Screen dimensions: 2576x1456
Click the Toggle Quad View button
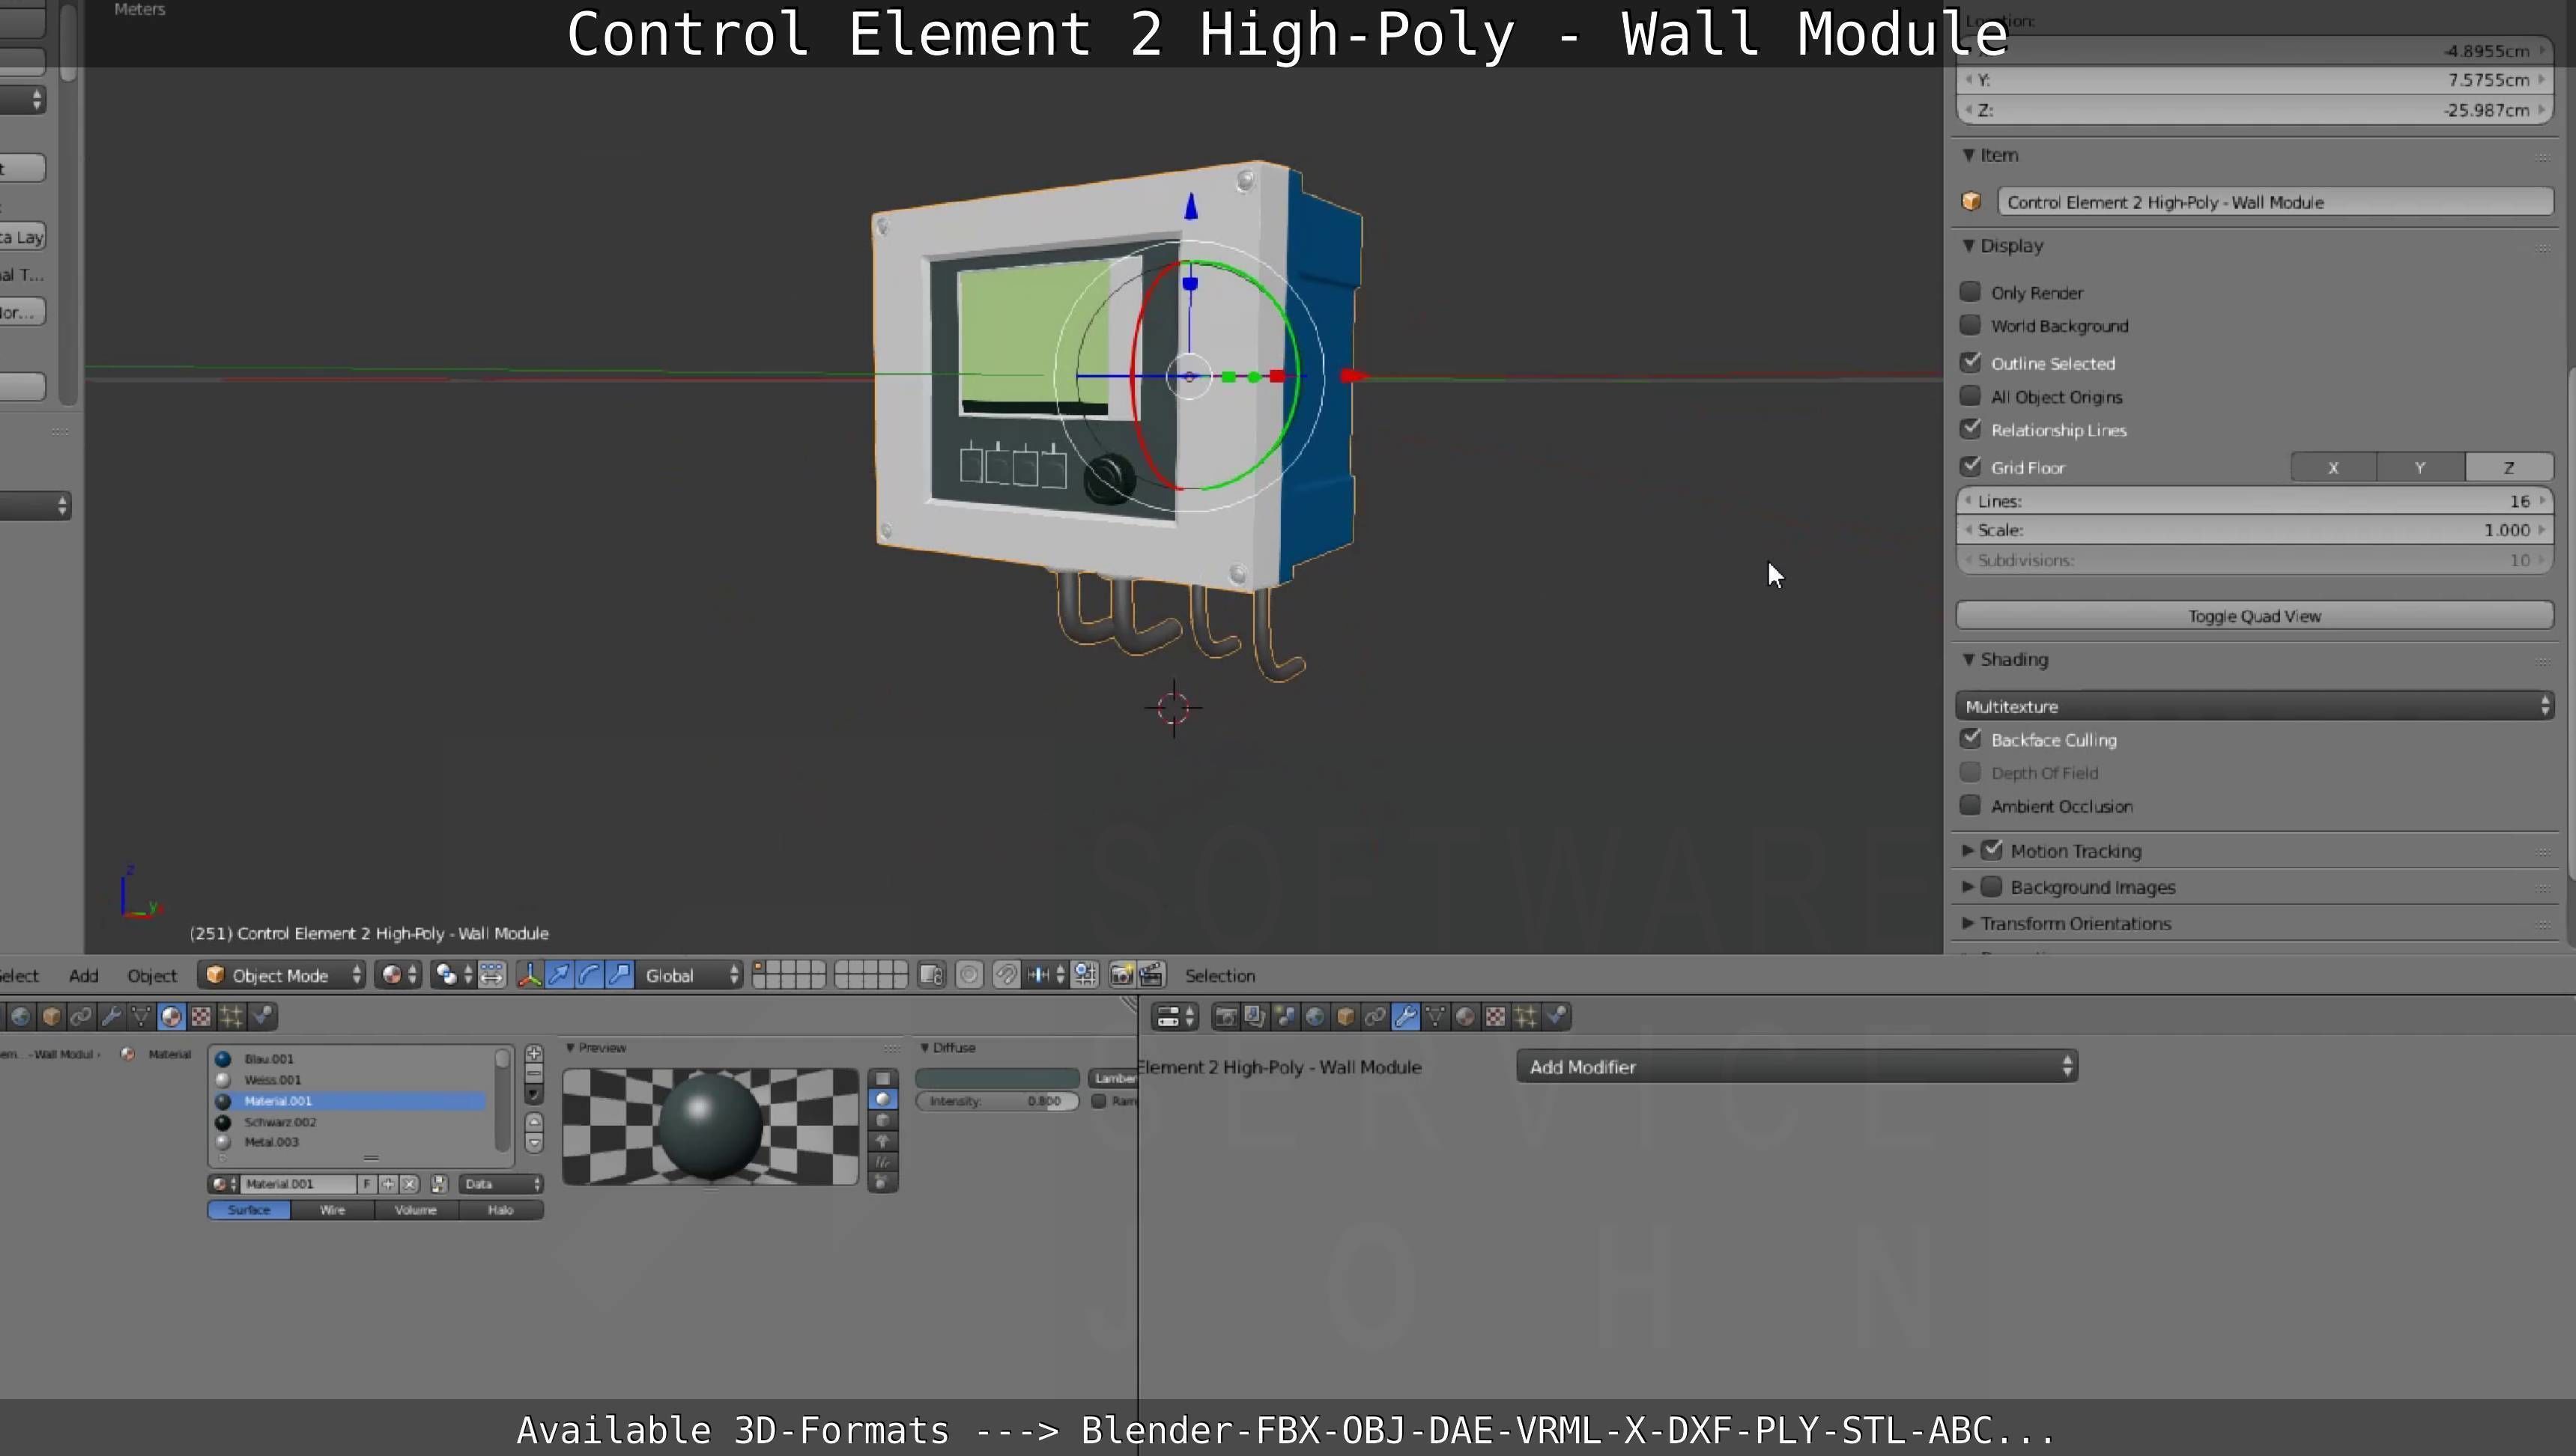(x=2255, y=616)
